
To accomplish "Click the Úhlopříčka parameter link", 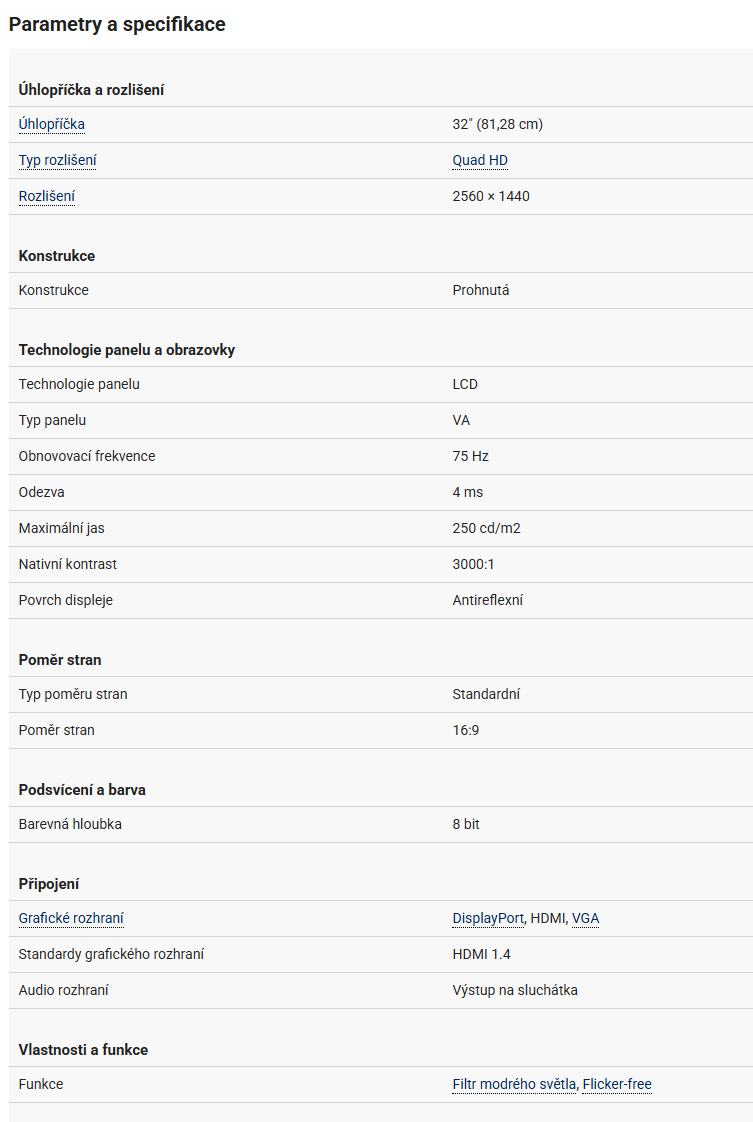I will coord(52,125).
